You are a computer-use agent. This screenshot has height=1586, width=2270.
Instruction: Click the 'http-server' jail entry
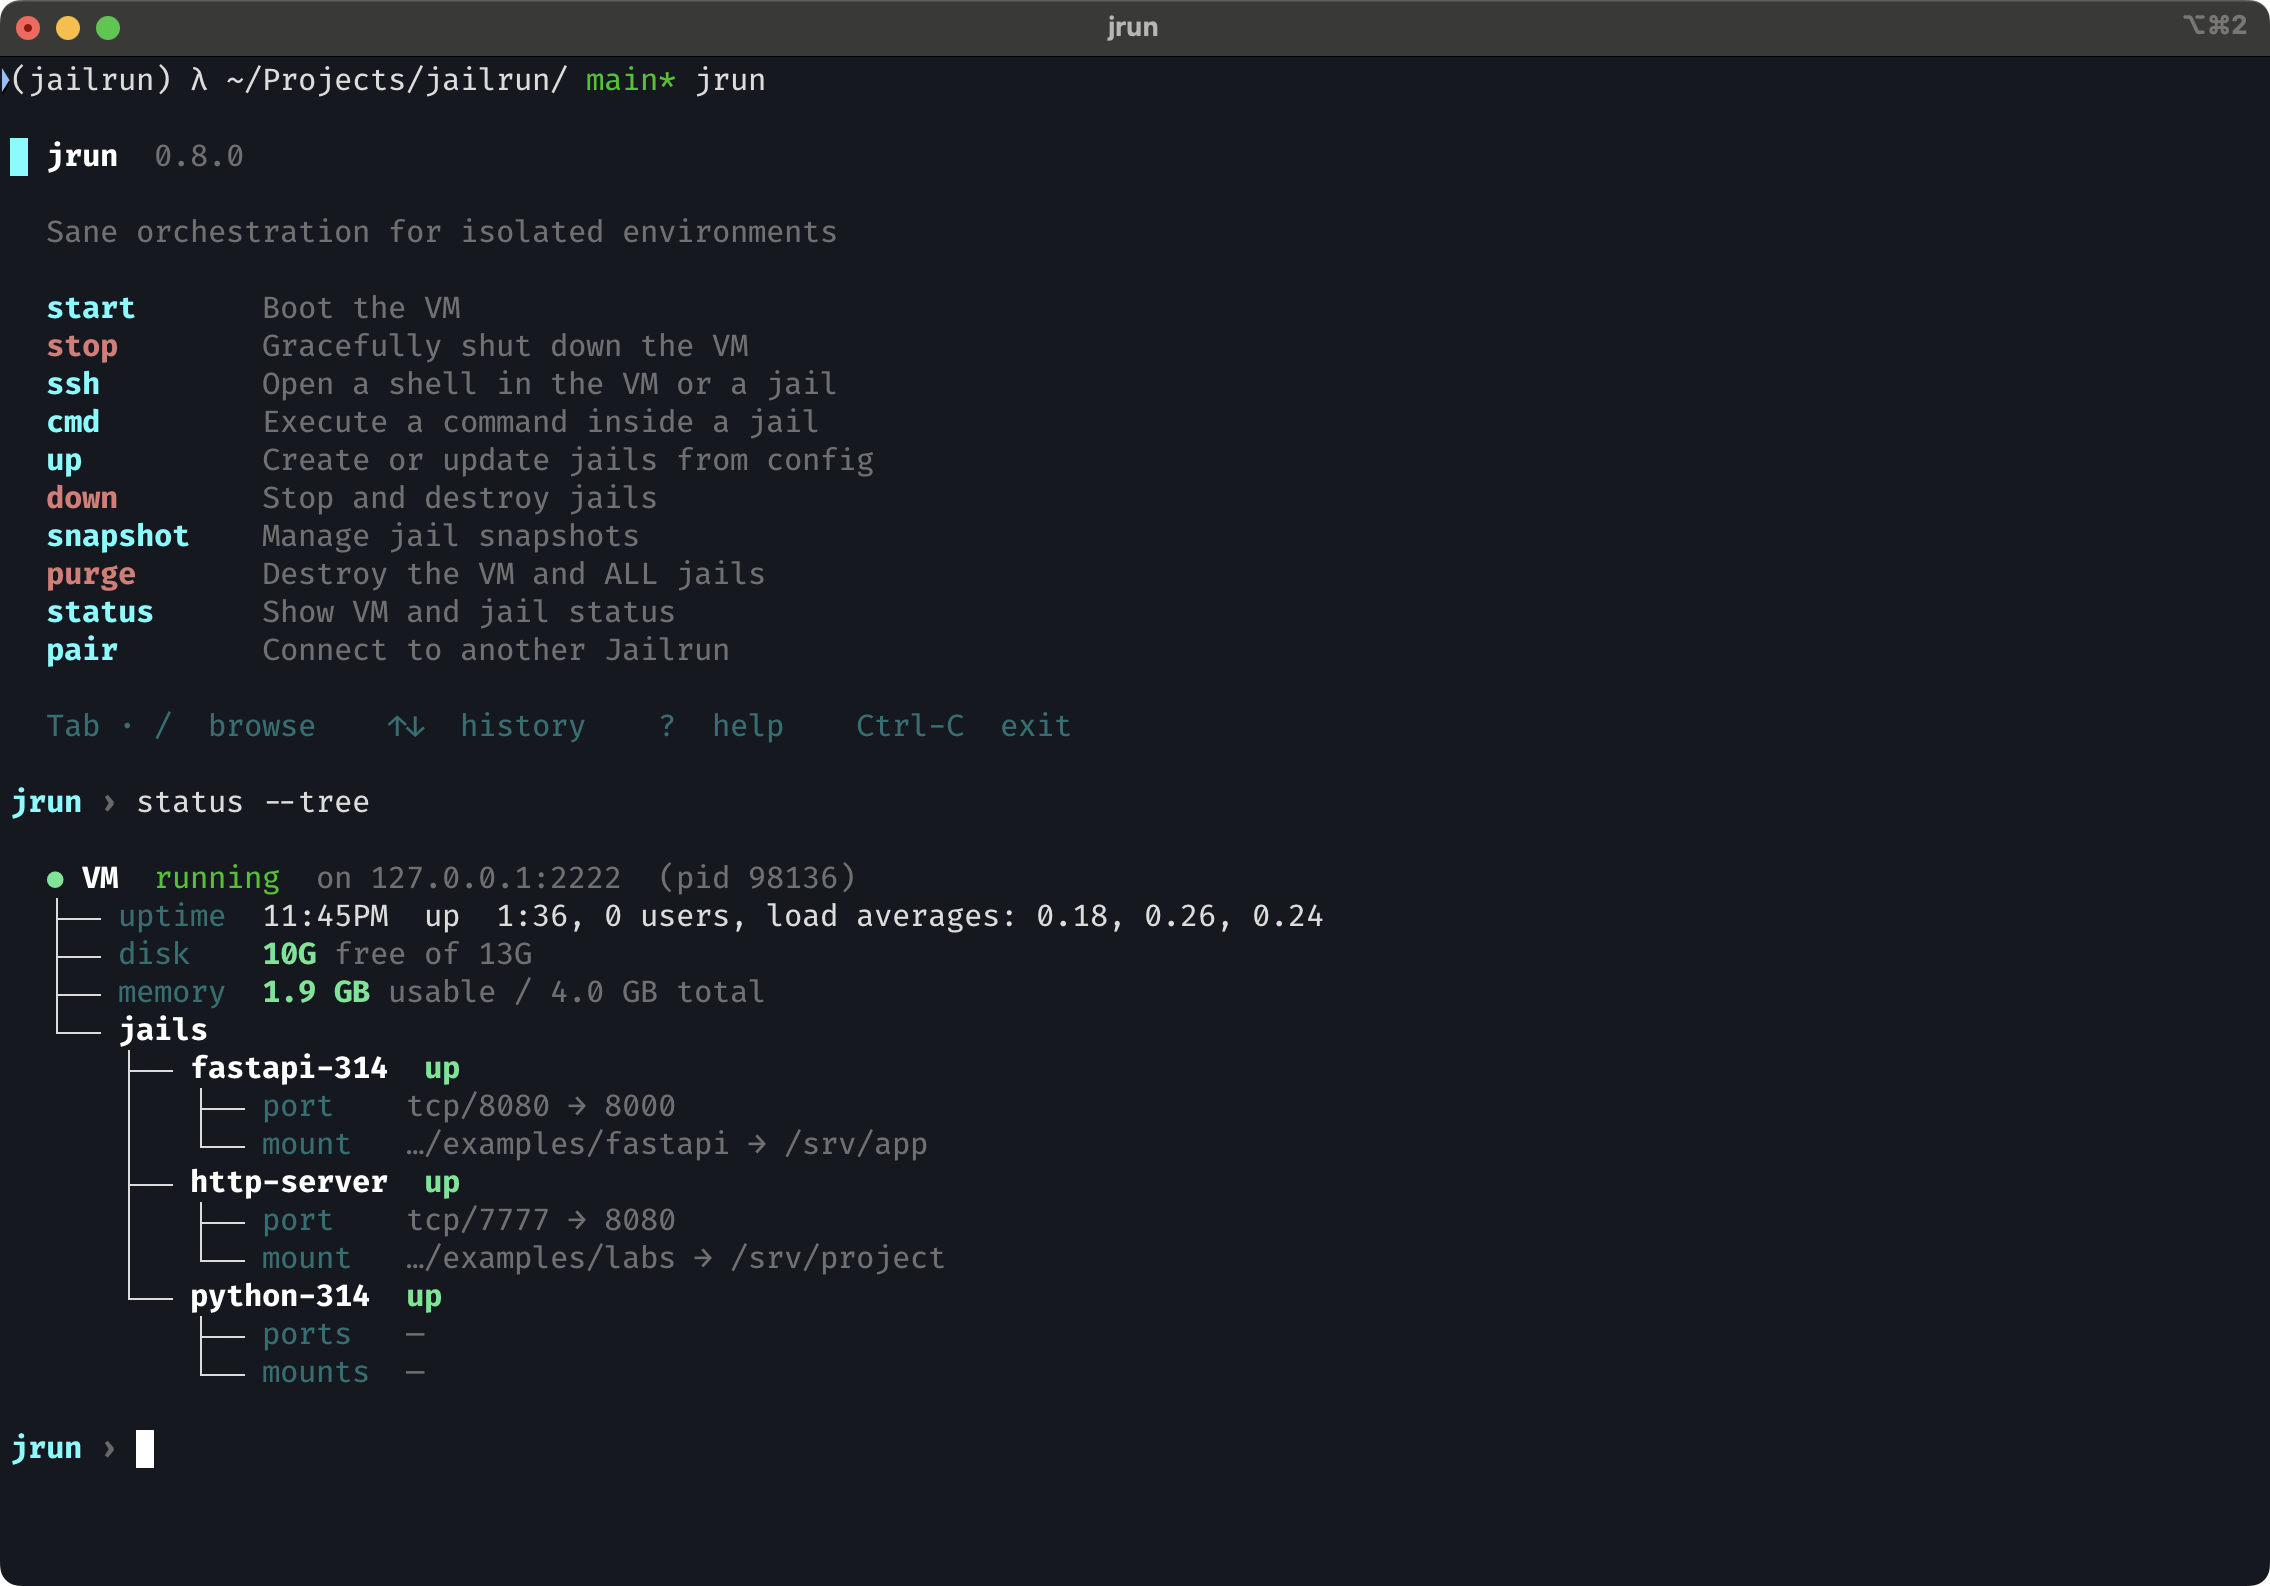click(x=289, y=1182)
